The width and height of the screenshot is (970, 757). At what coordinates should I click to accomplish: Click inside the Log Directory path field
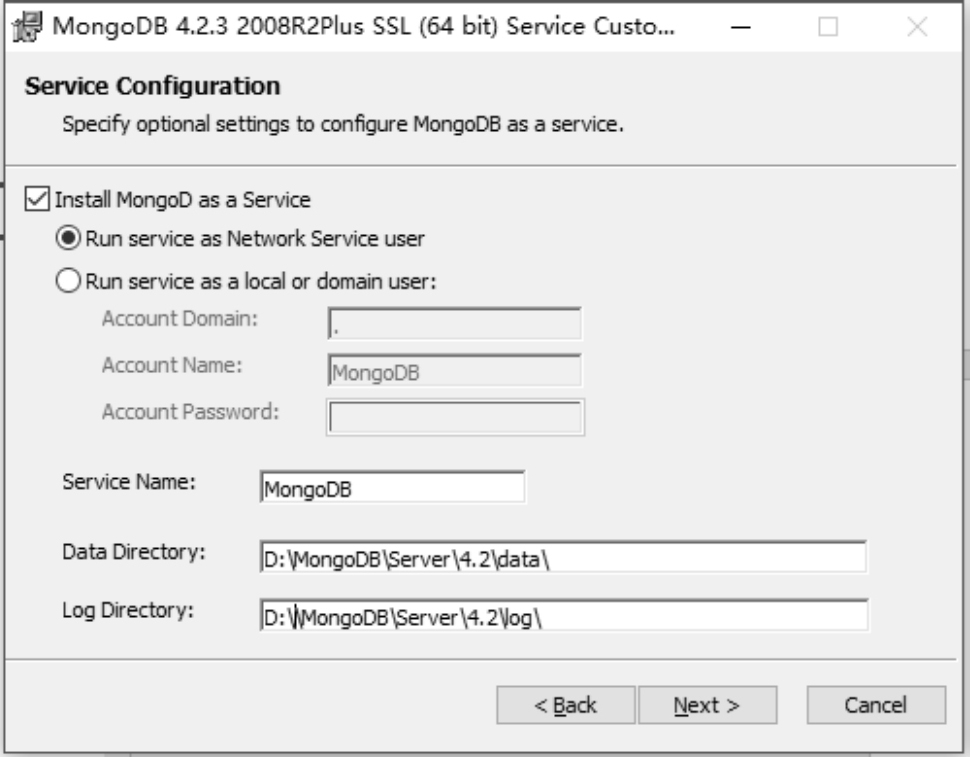click(x=561, y=615)
